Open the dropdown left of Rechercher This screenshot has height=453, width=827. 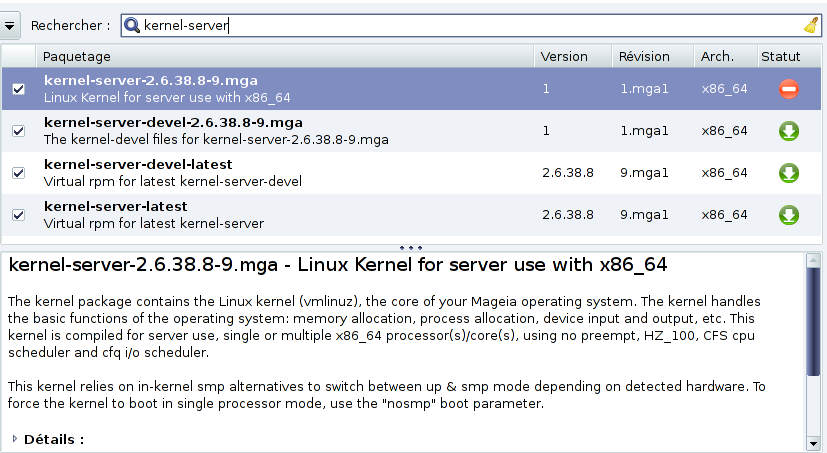tap(9, 25)
